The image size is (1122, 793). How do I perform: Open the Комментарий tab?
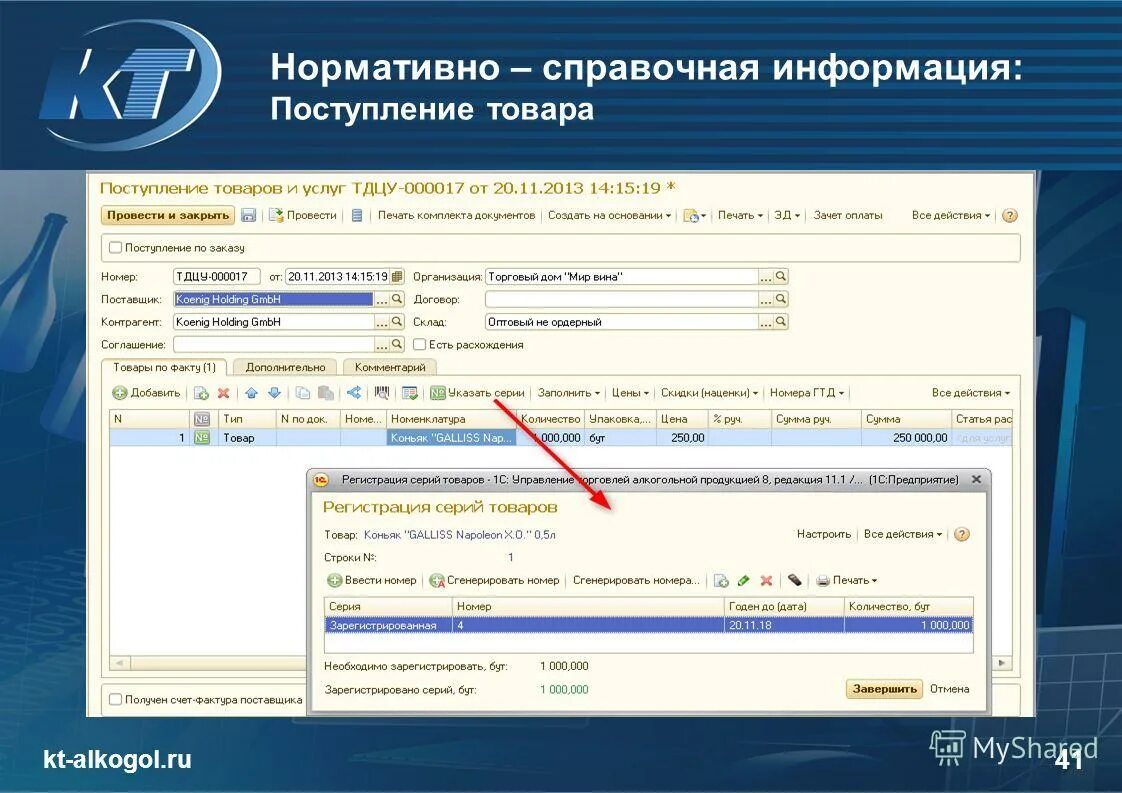390,366
